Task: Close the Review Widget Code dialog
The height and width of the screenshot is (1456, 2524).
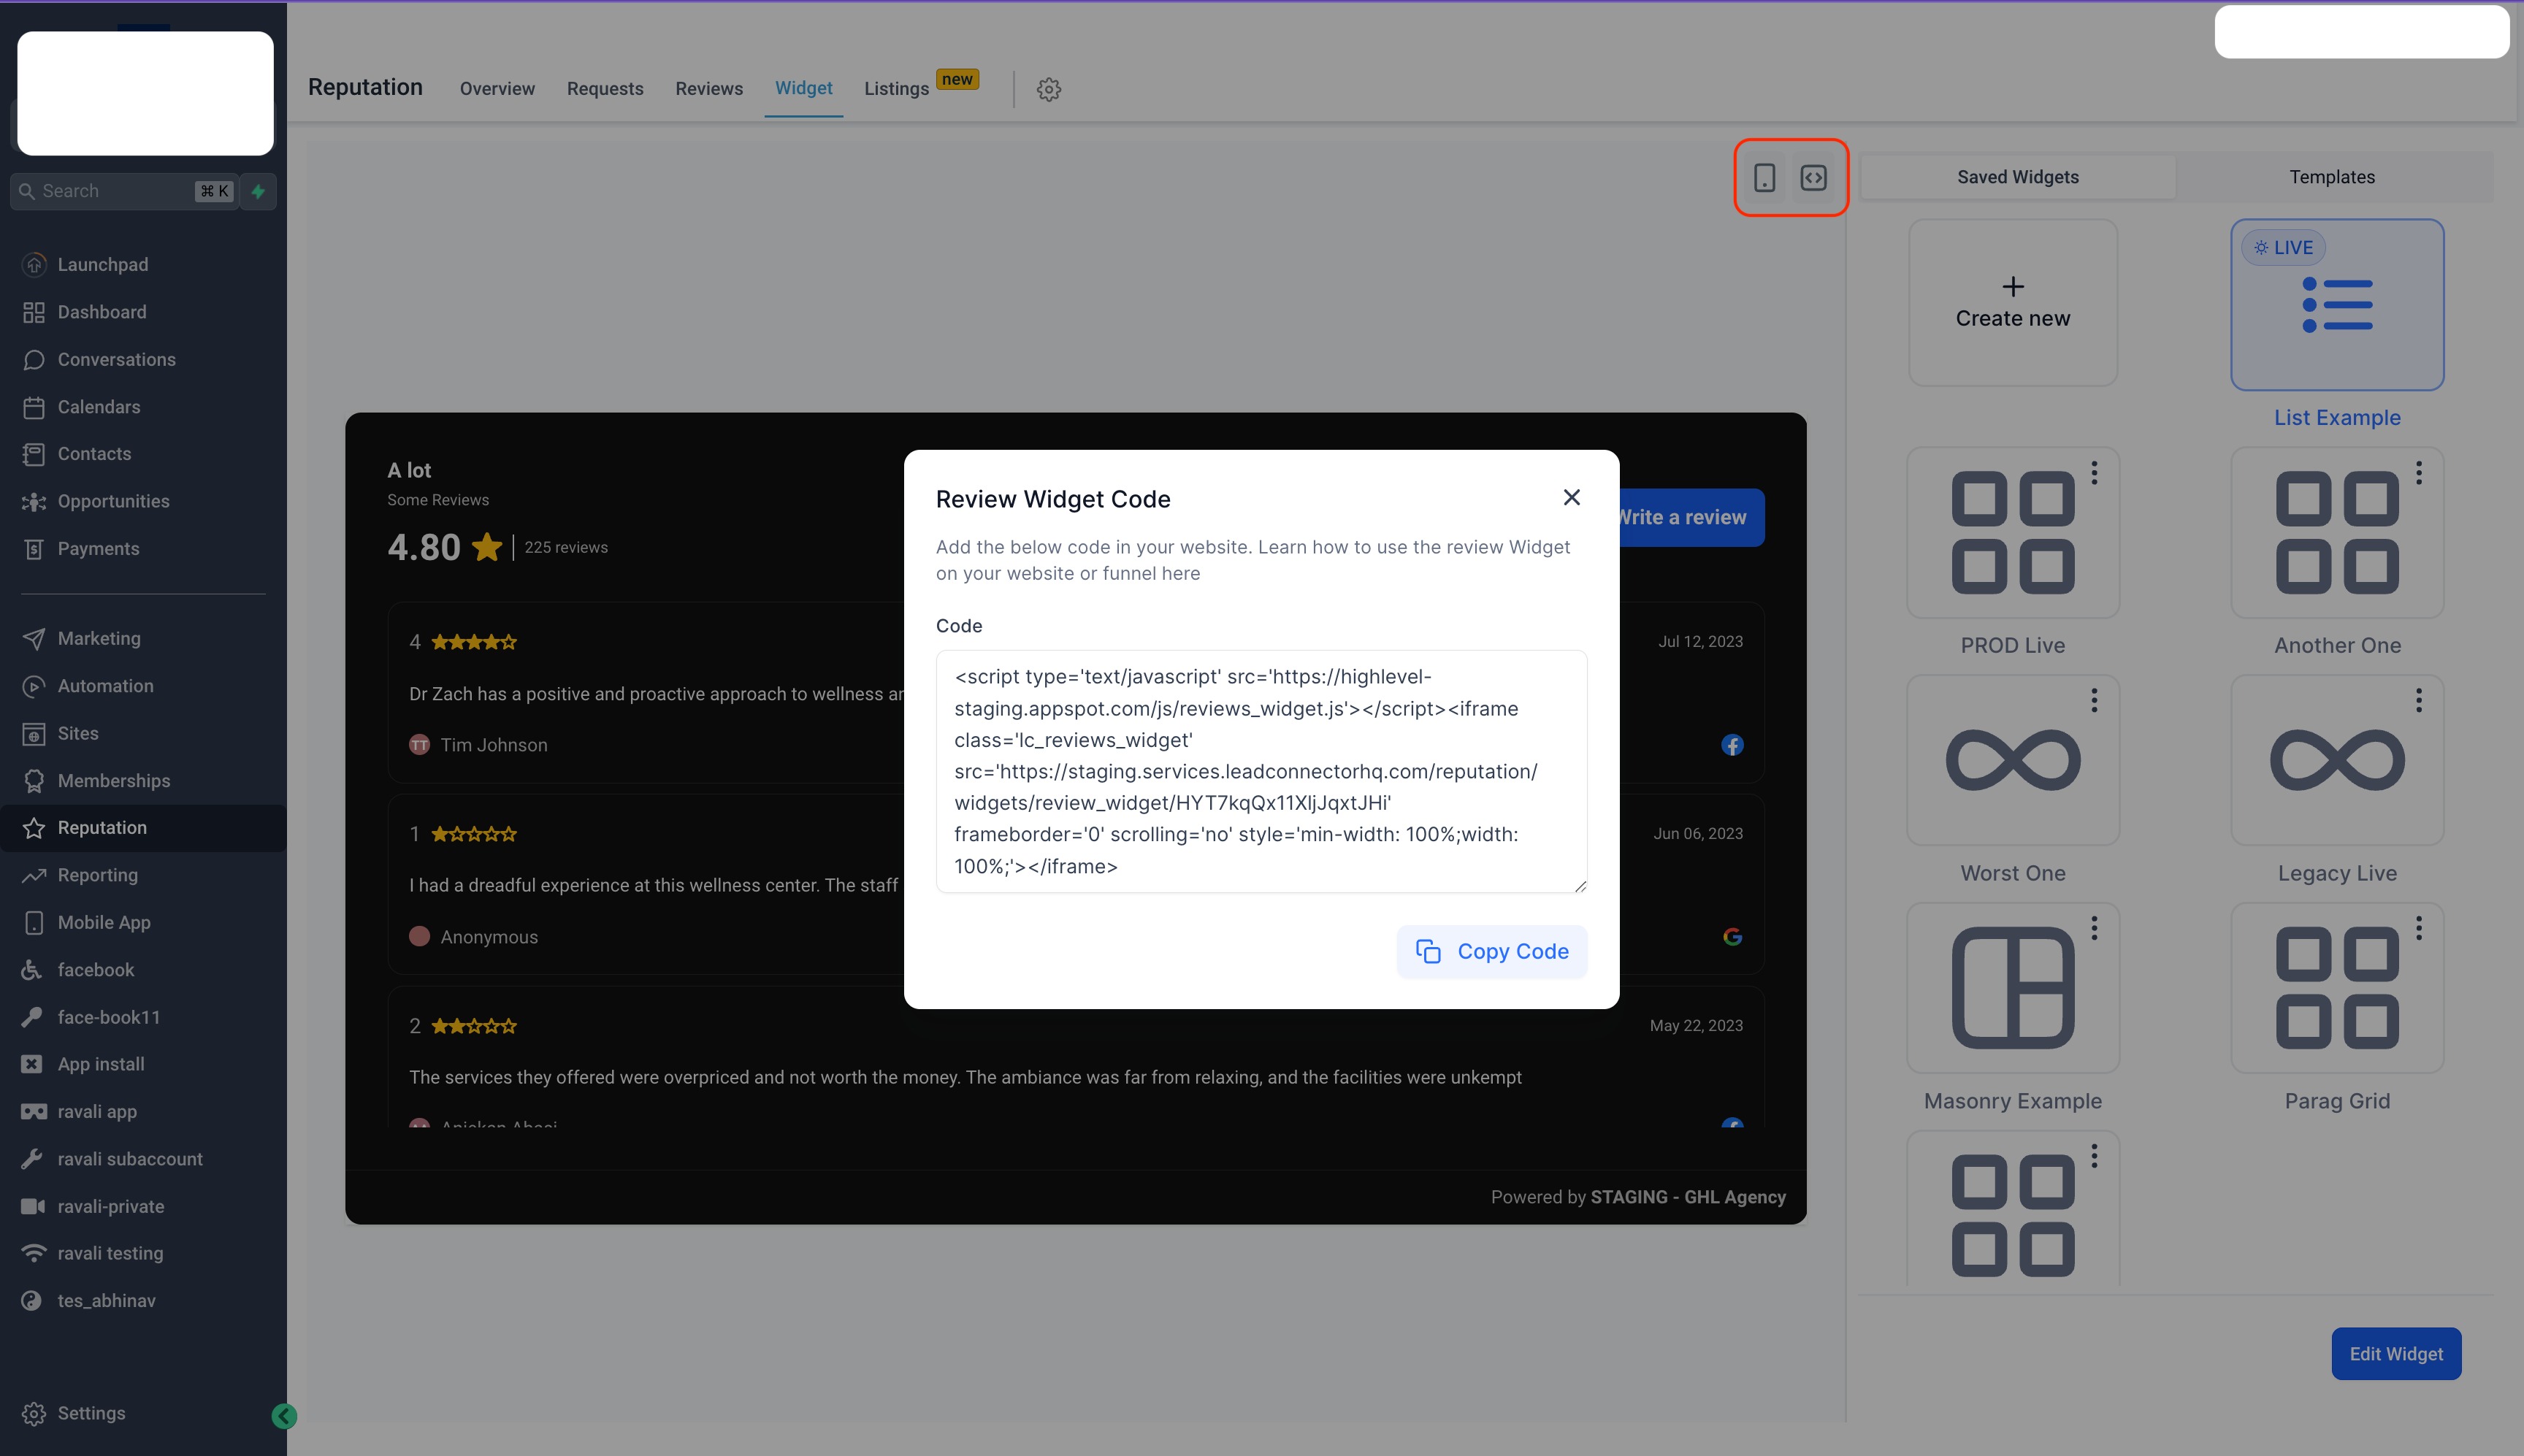Action: tap(1571, 497)
